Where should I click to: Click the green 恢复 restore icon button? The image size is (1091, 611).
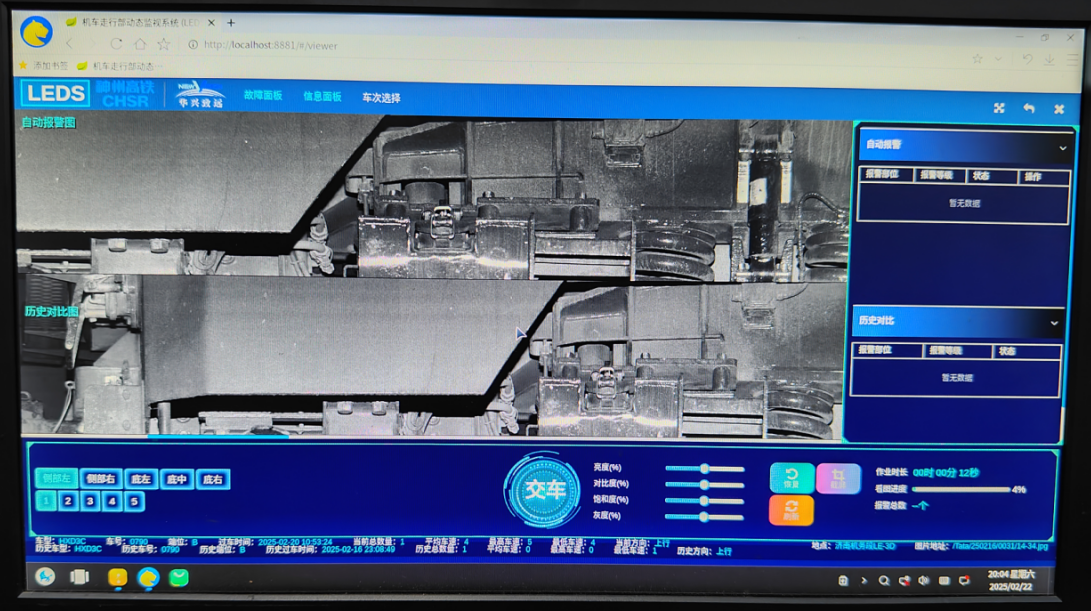coord(791,478)
